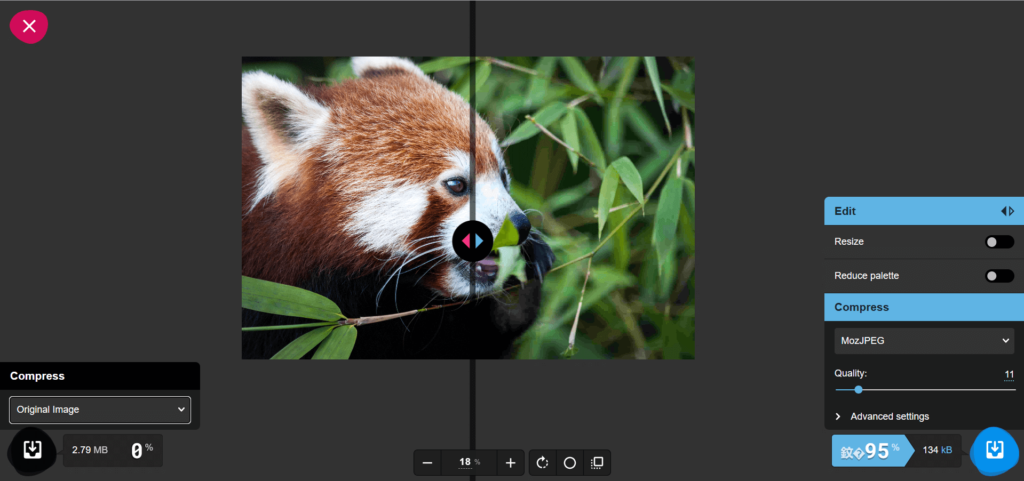This screenshot has width=1024, height=481.
Task: Toggle the circular smoothing button
Action: [x=570, y=462]
